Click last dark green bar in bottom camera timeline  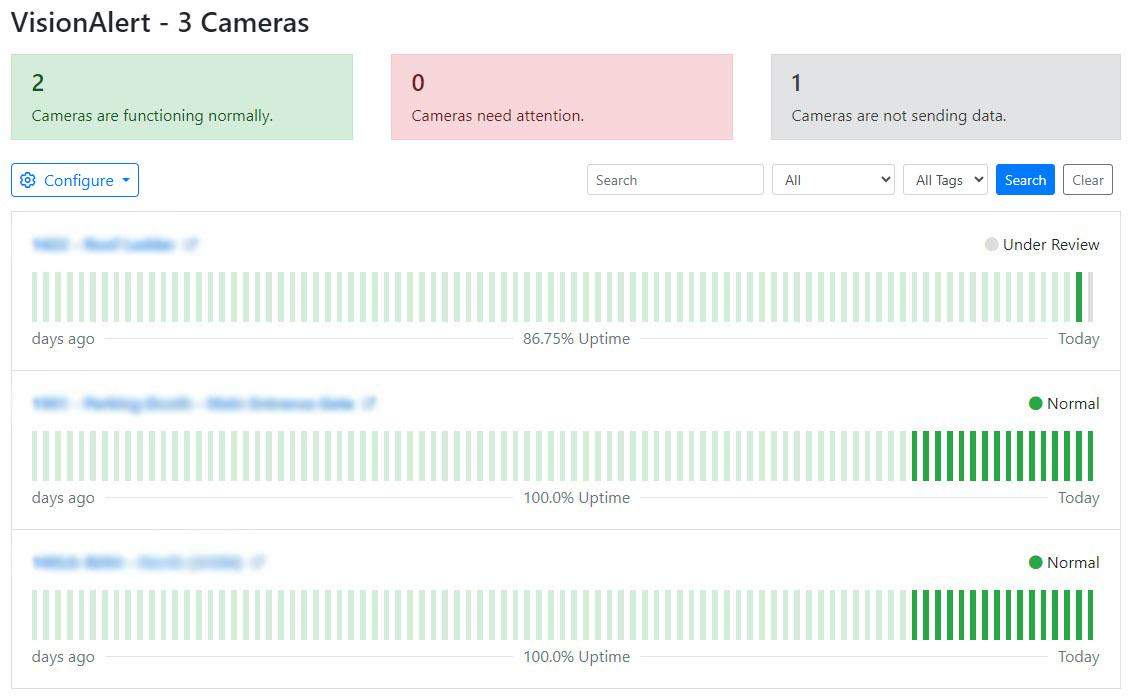[1090, 615]
